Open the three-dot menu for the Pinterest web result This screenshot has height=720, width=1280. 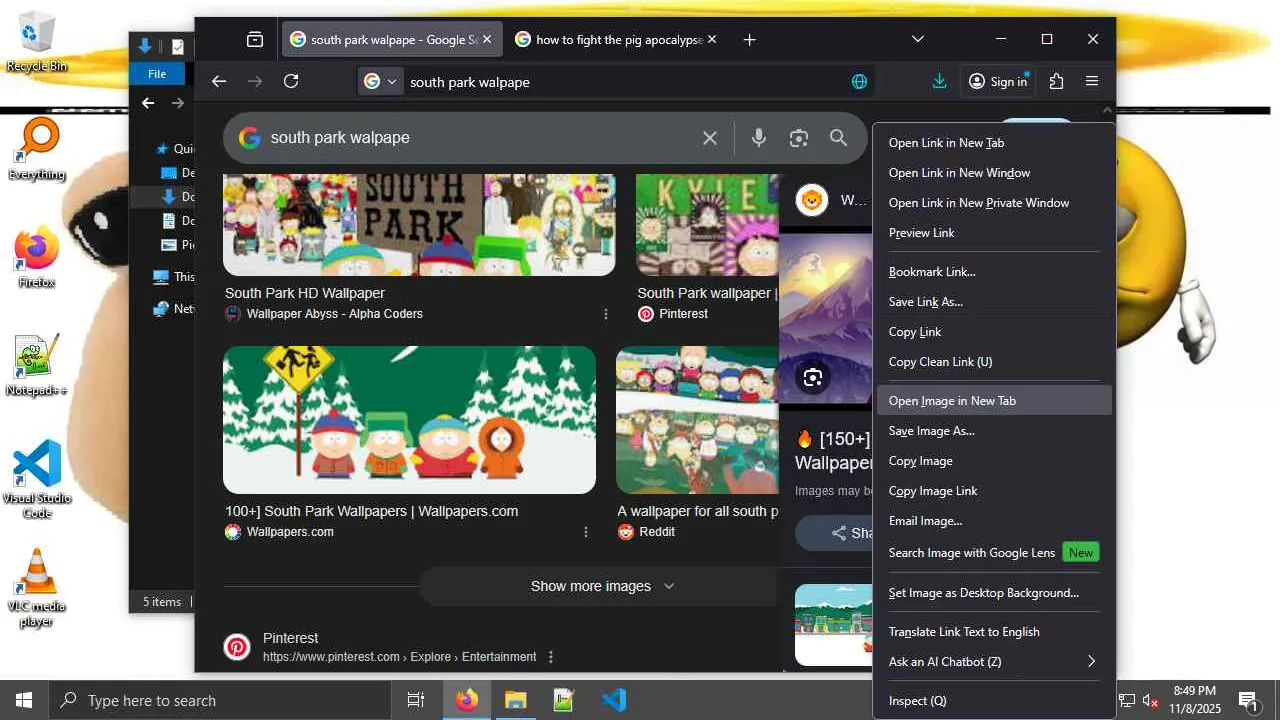[551, 657]
